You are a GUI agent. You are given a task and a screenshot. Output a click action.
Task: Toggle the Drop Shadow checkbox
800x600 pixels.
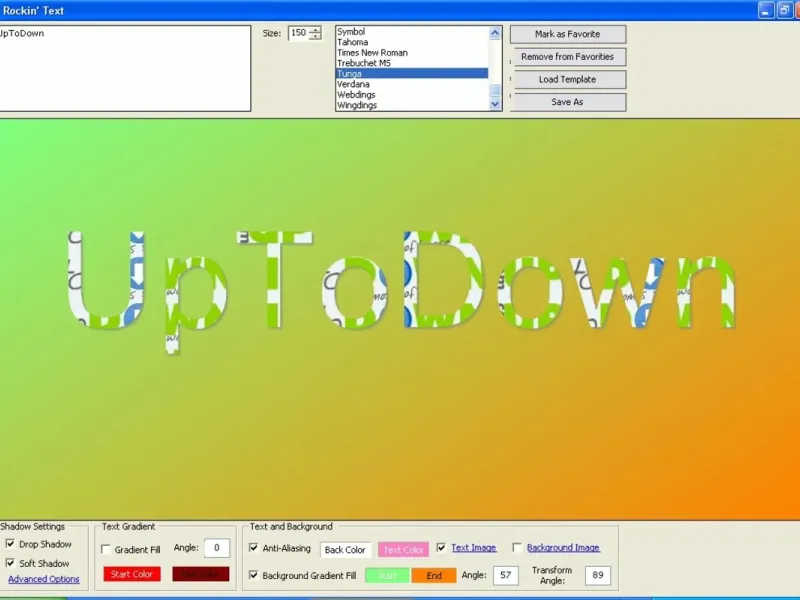click(10, 544)
